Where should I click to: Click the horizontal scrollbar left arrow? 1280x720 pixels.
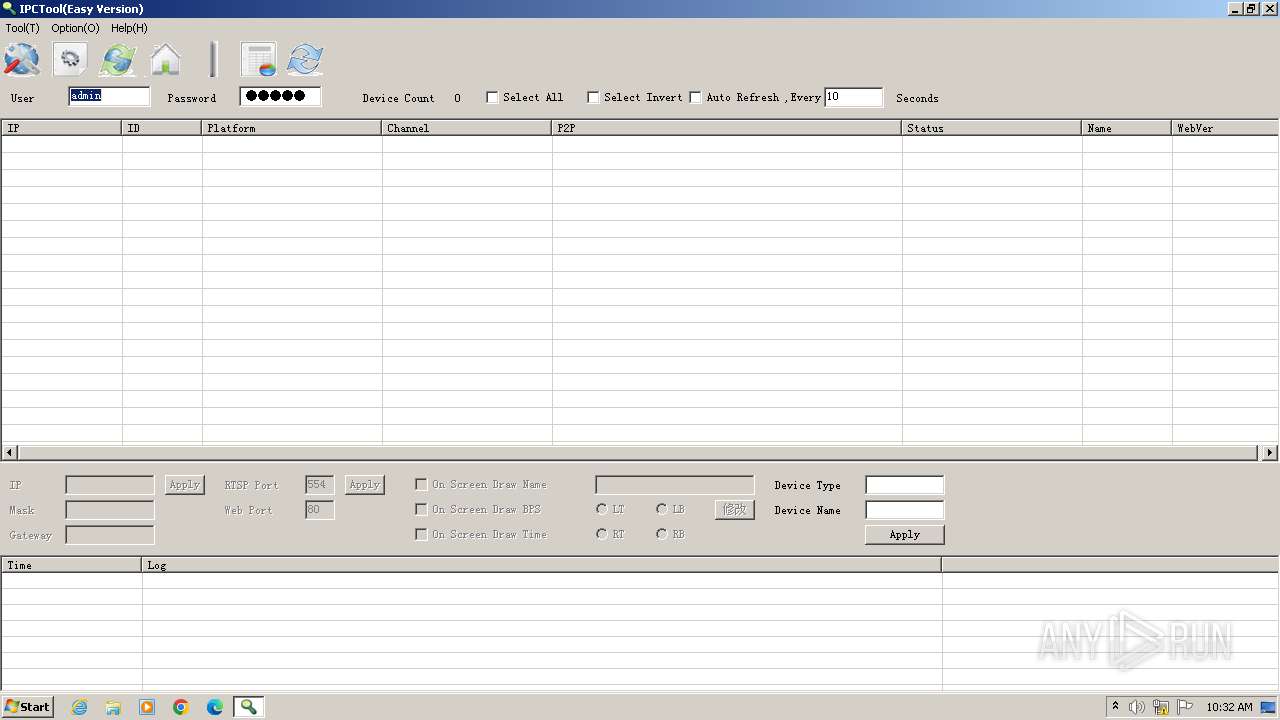pyautogui.click(x=9, y=453)
